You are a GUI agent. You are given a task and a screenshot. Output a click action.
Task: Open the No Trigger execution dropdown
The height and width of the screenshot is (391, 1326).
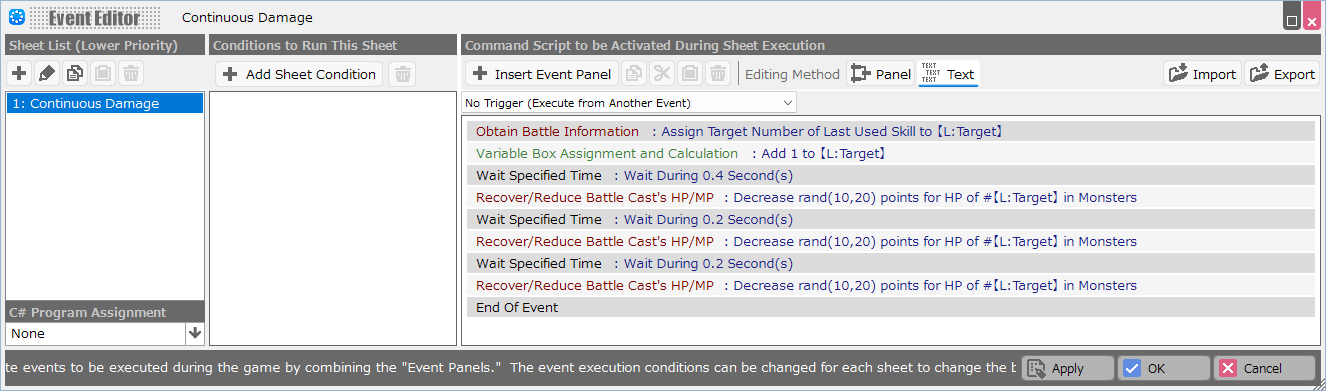(x=630, y=103)
